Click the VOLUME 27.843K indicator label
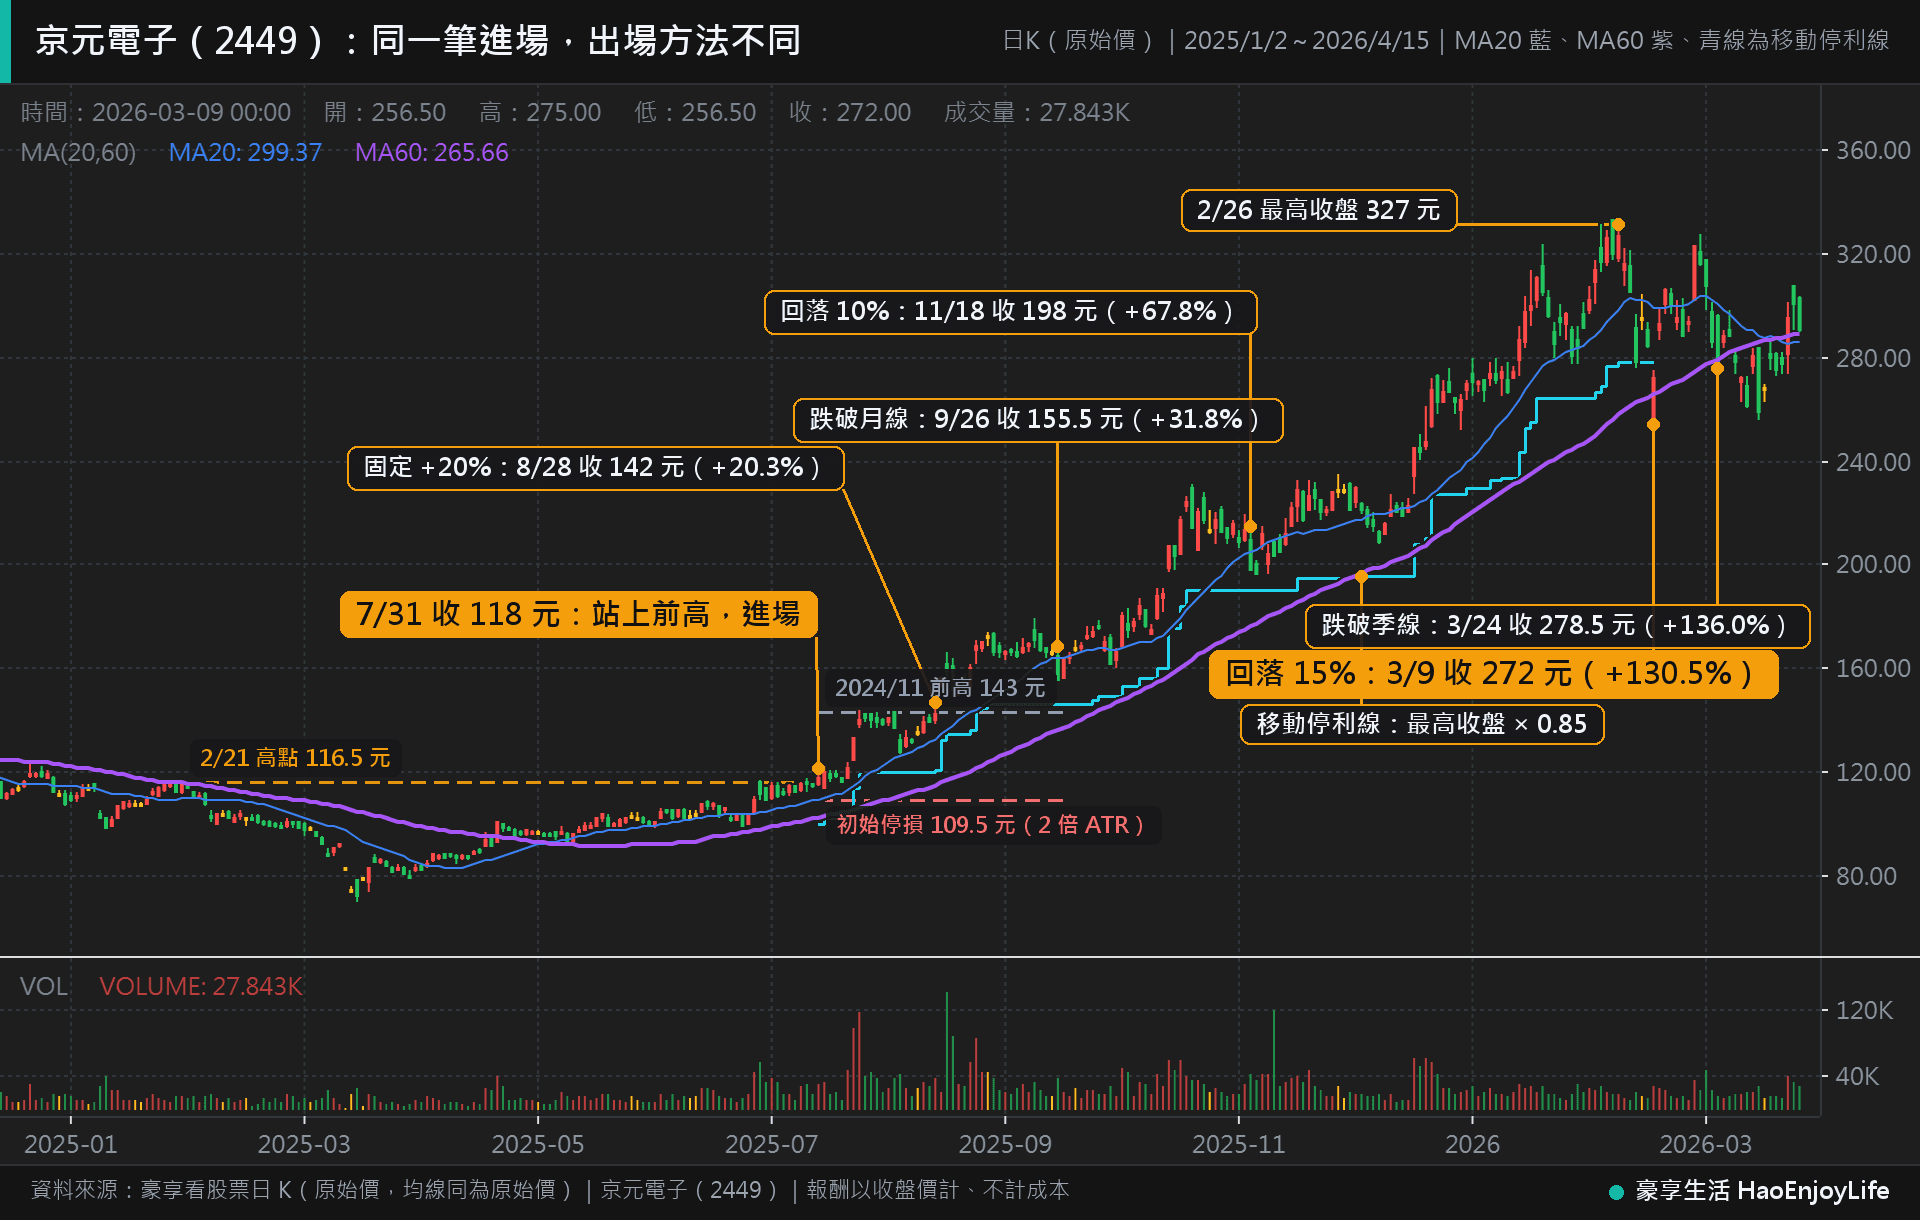 click(201, 987)
